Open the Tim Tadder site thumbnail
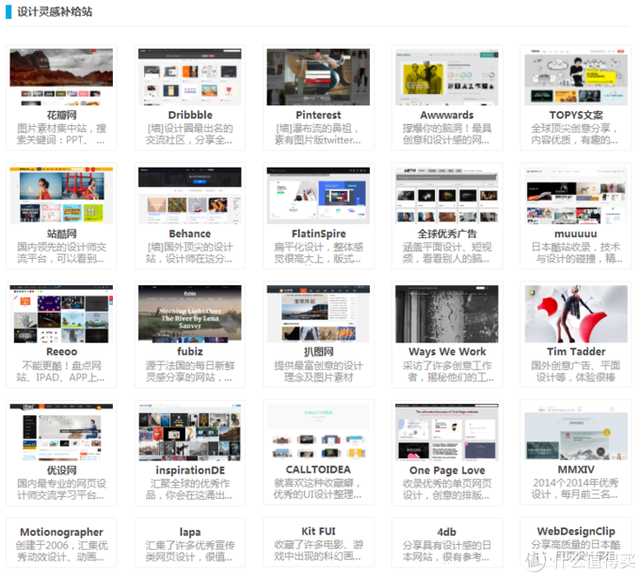 (x=576, y=314)
